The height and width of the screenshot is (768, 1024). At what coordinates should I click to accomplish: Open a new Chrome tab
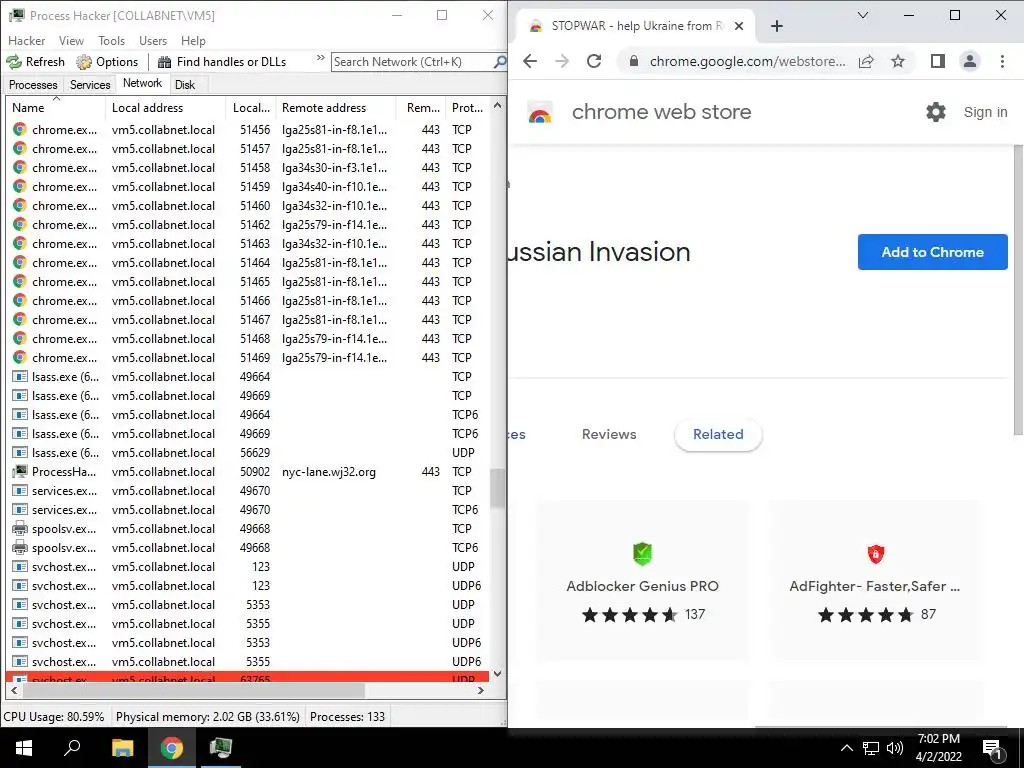tap(776, 26)
